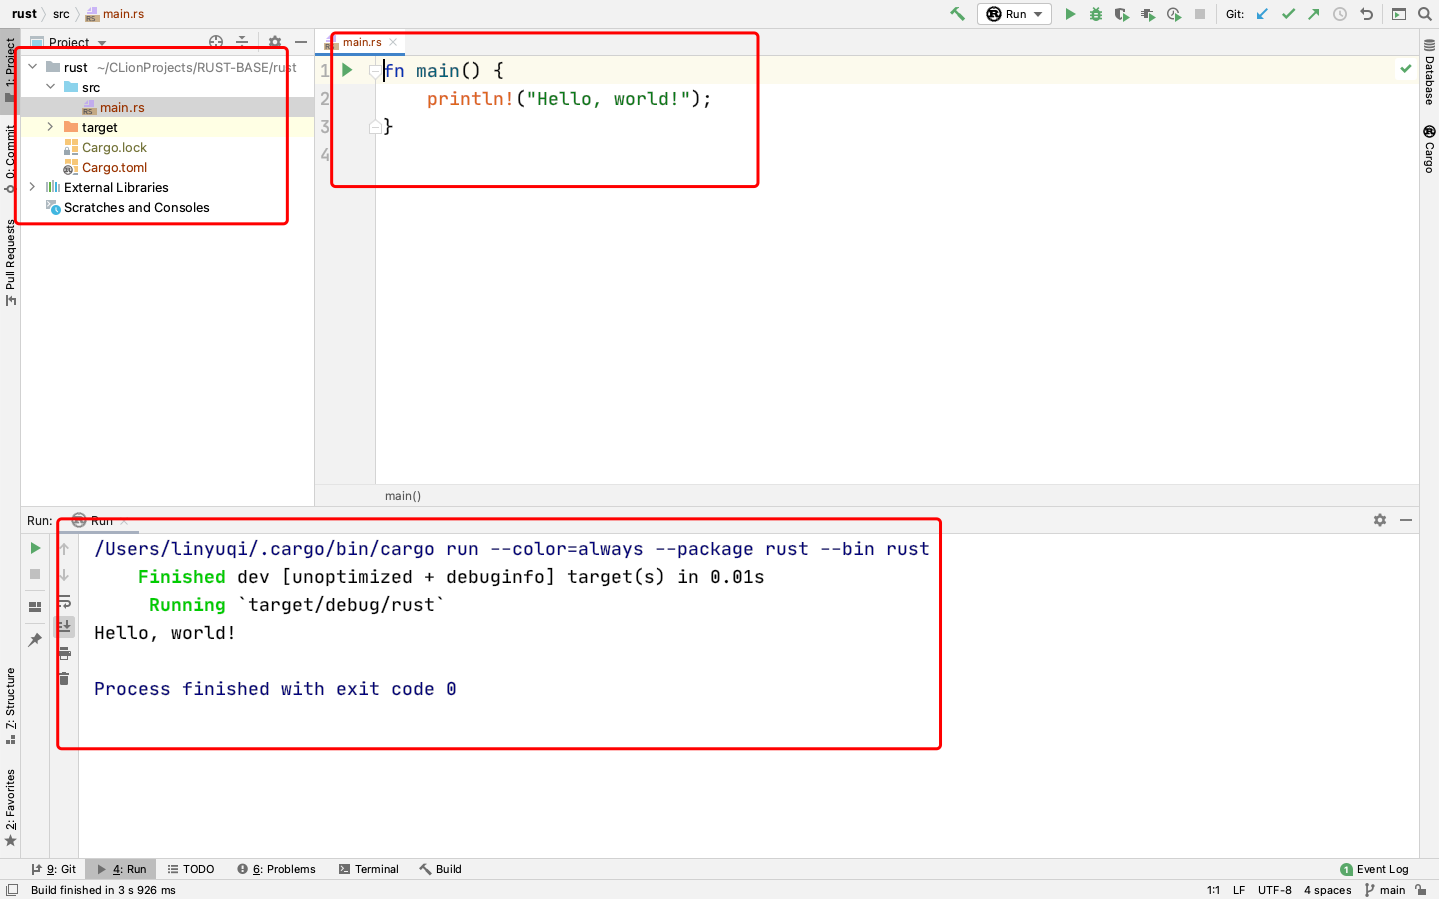Click Git Rollback undo icon
The image size is (1439, 899).
pyautogui.click(x=1366, y=14)
